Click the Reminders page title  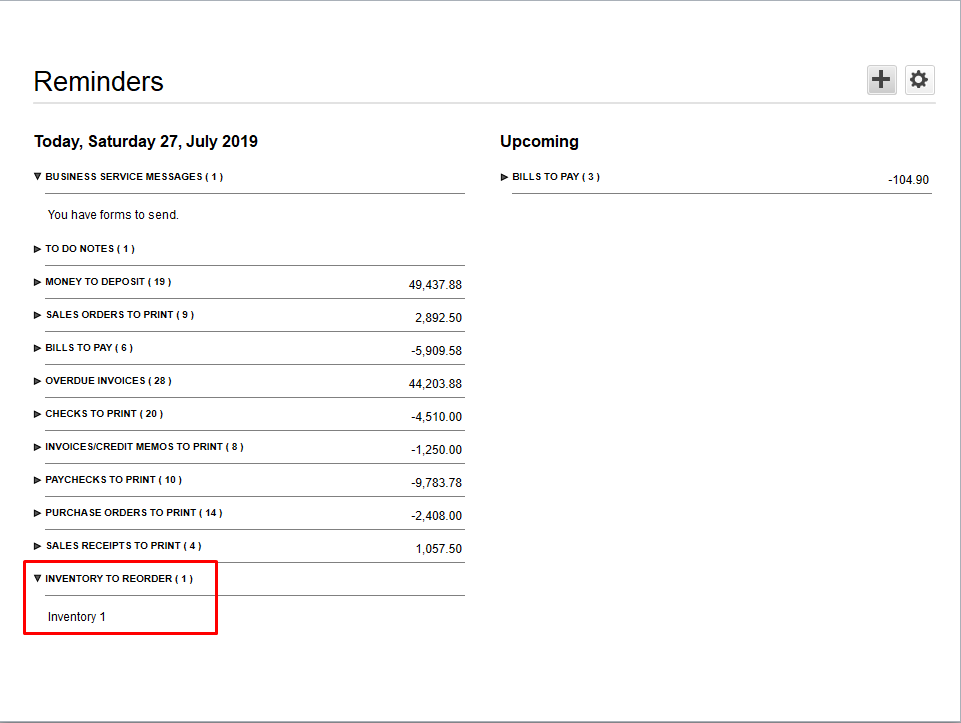pos(98,82)
